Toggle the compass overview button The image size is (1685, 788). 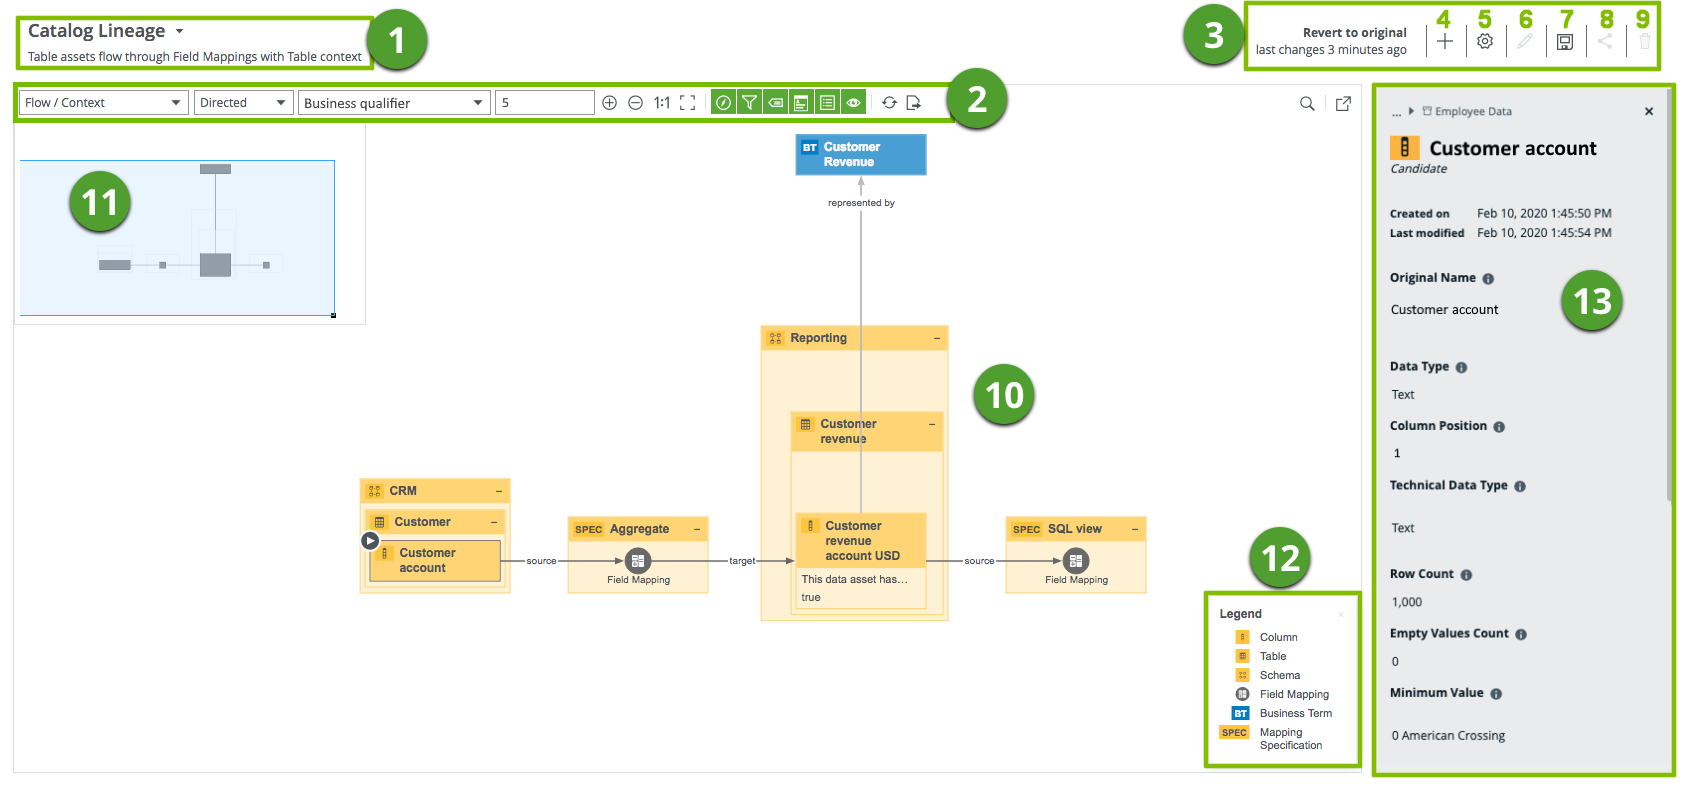pos(723,103)
